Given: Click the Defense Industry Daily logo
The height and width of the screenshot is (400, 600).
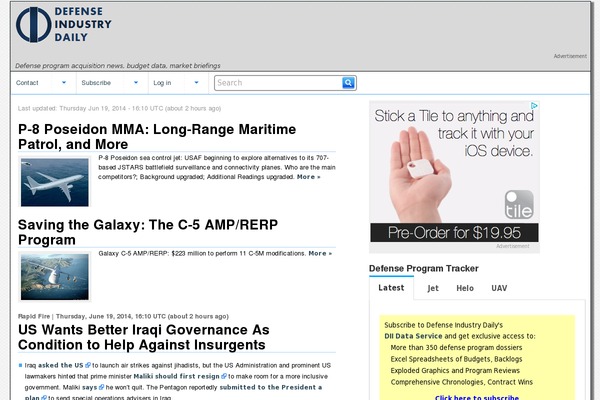Looking at the screenshot, I should click(x=64, y=24).
